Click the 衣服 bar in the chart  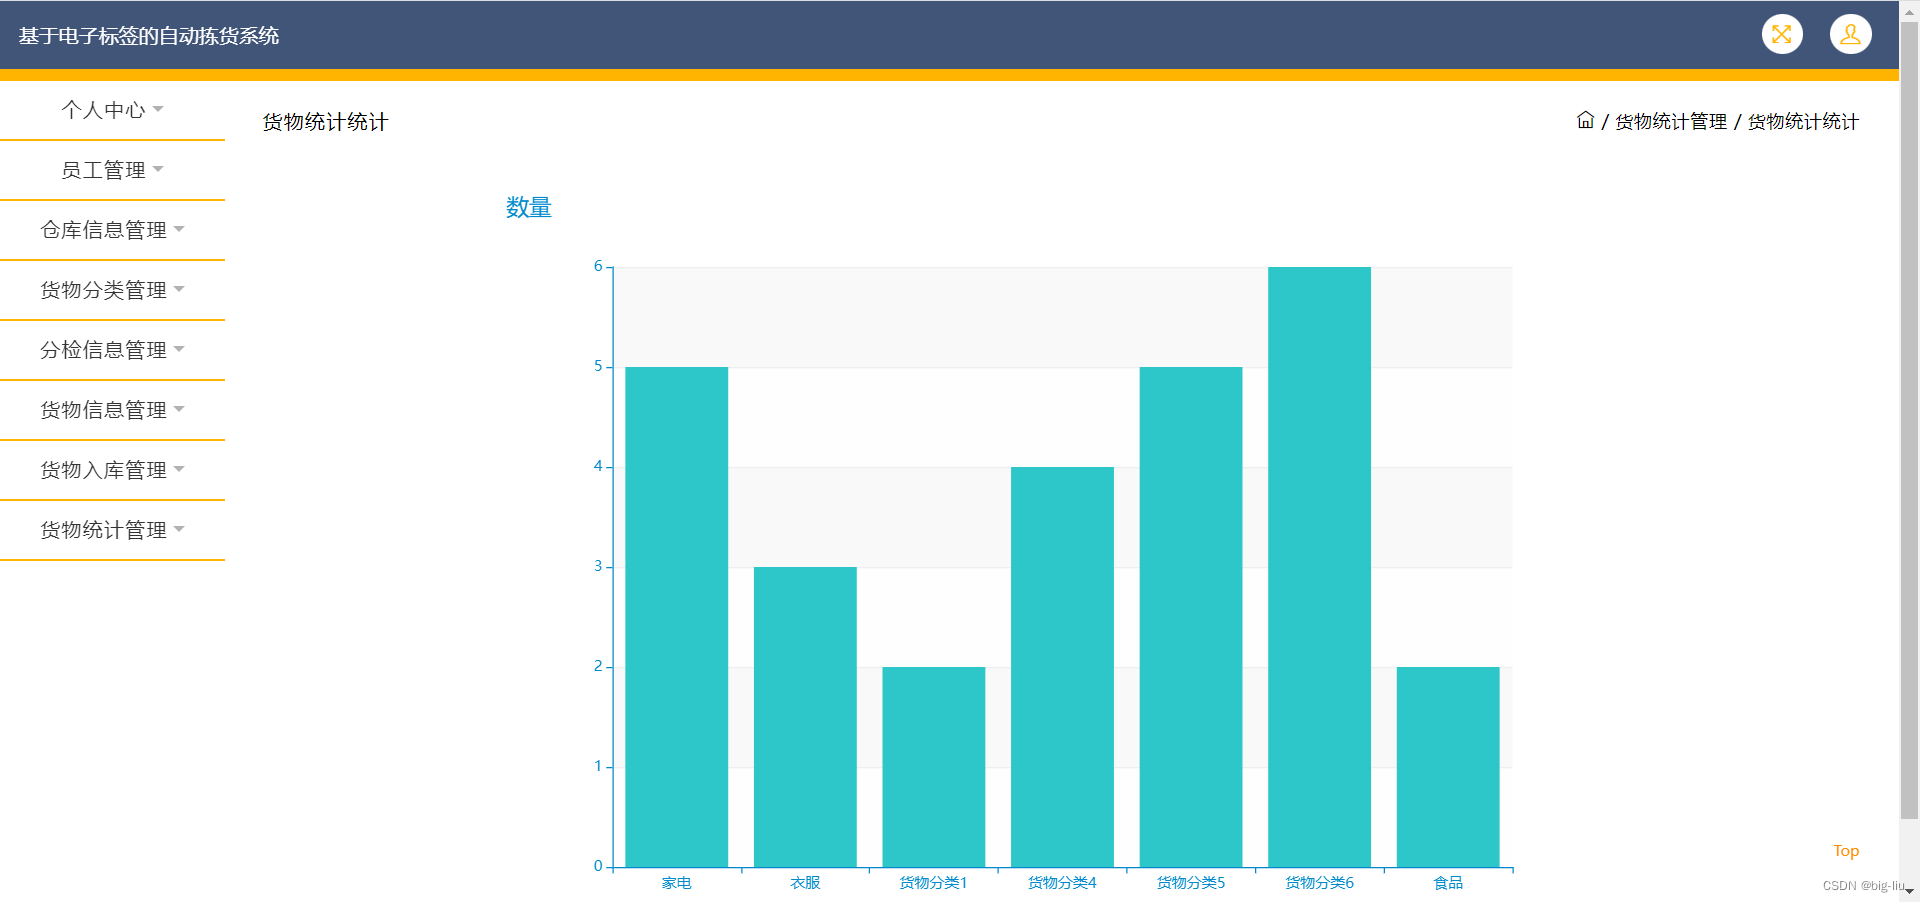tap(805, 717)
